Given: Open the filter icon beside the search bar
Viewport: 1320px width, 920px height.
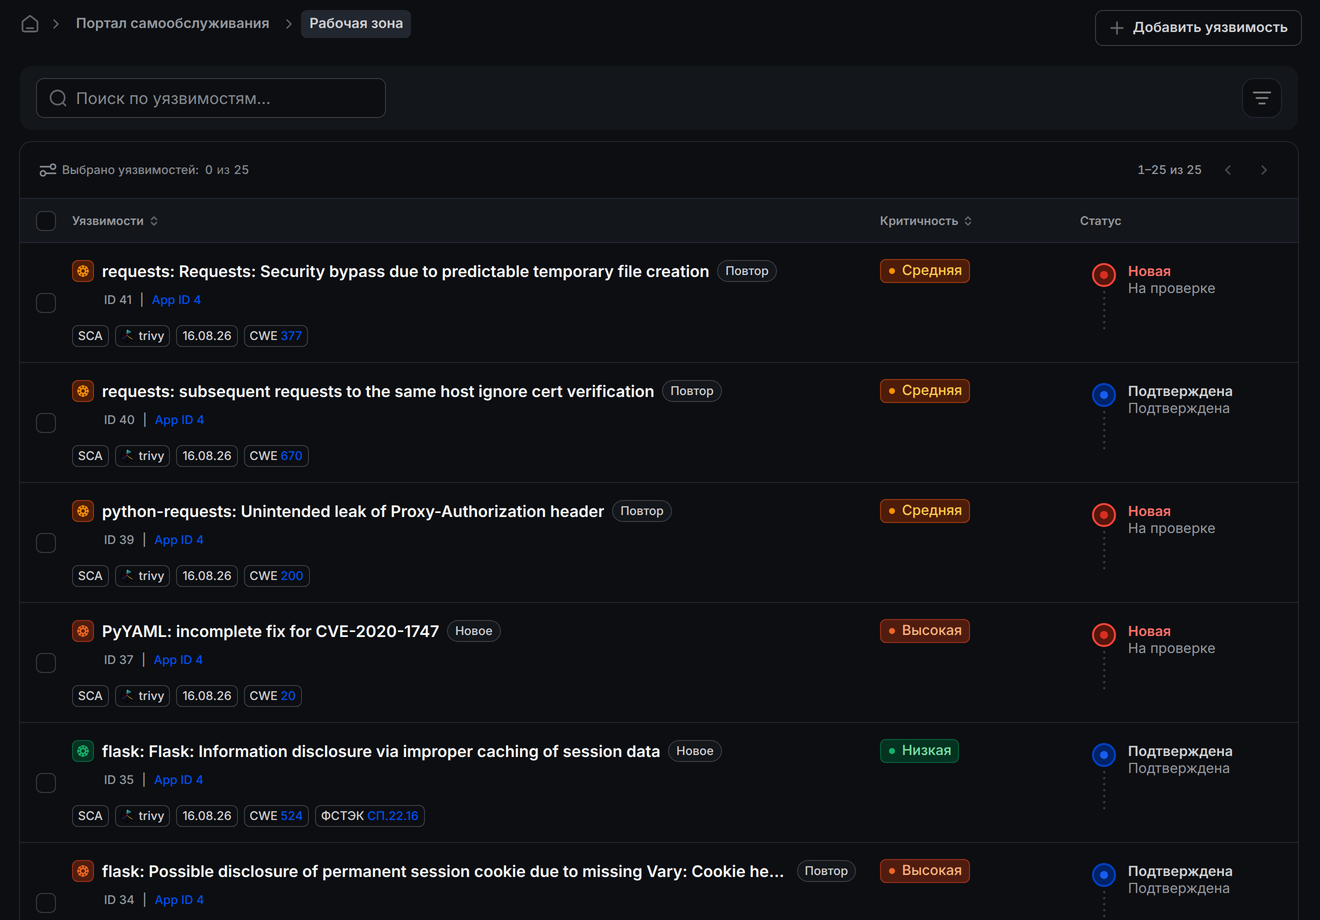Looking at the screenshot, I should click(x=1262, y=98).
